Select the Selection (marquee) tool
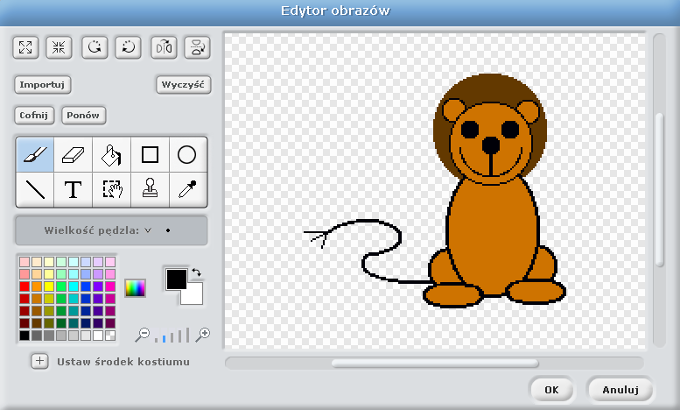 pyautogui.click(x=111, y=190)
